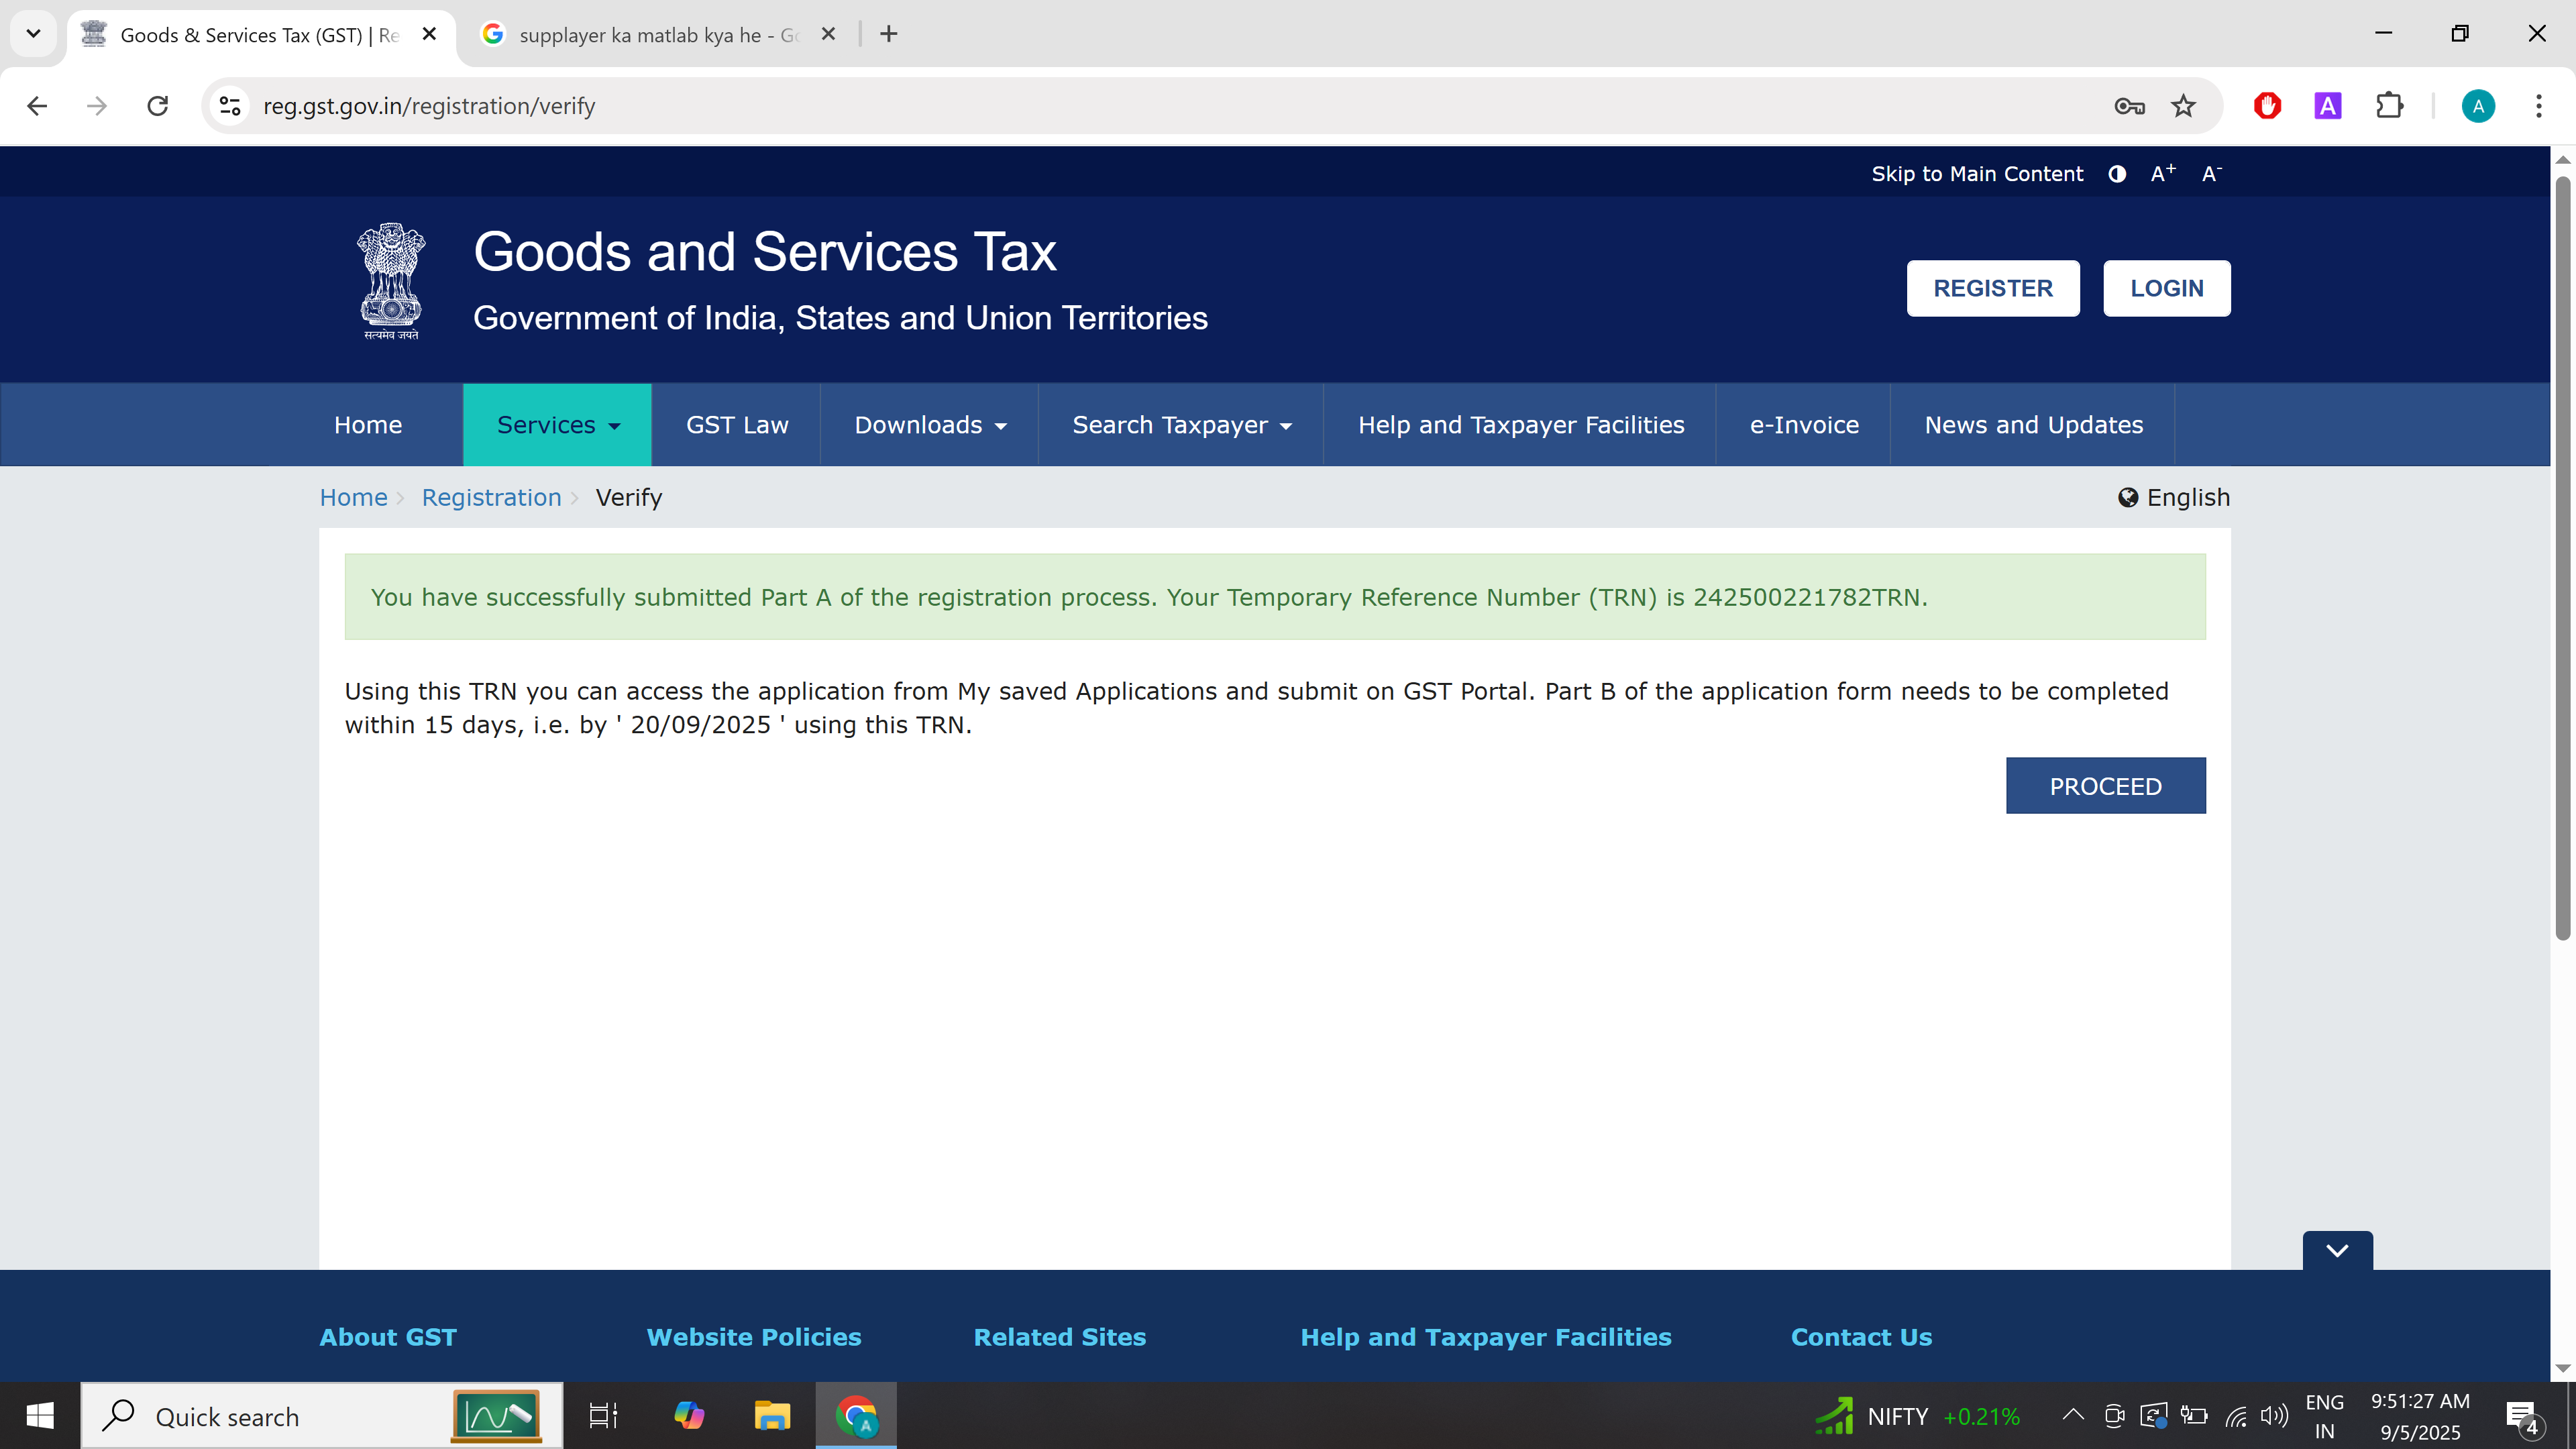Viewport: 2576px width, 1449px height.
Task: Click the red adblocker extension icon
Action: tap(2267, 106)
